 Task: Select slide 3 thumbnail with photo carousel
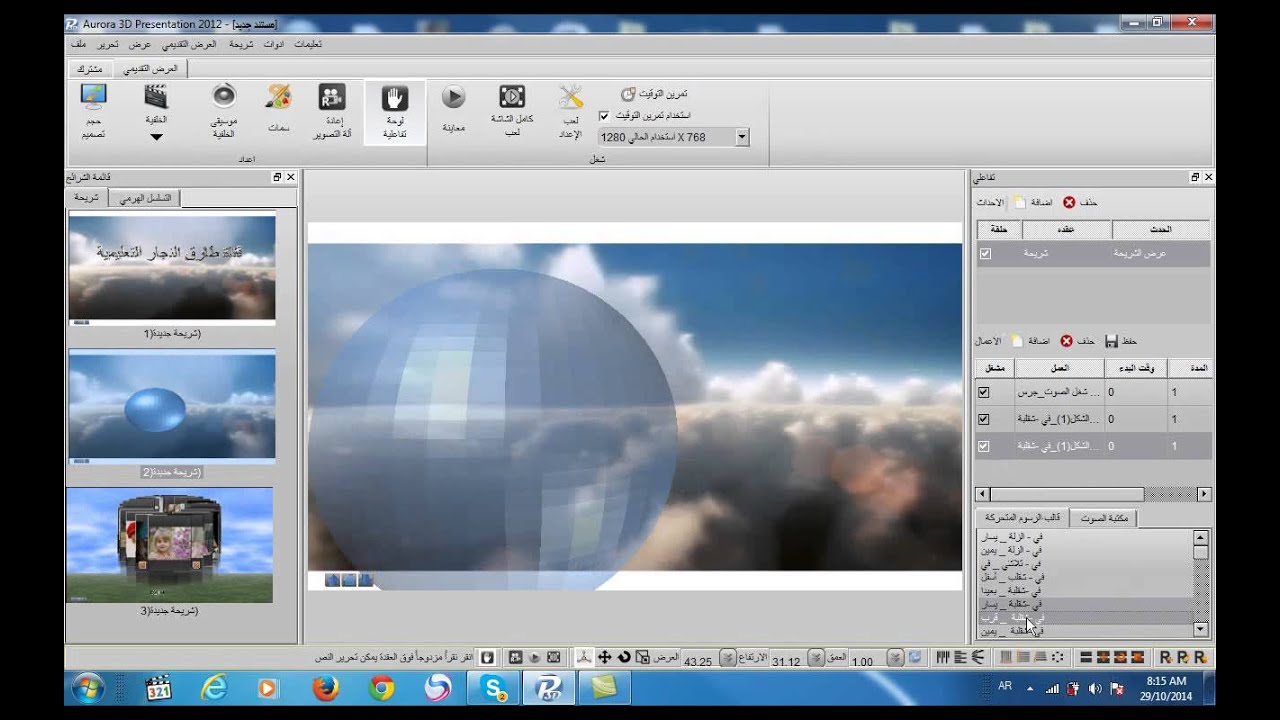click(169, 545)
